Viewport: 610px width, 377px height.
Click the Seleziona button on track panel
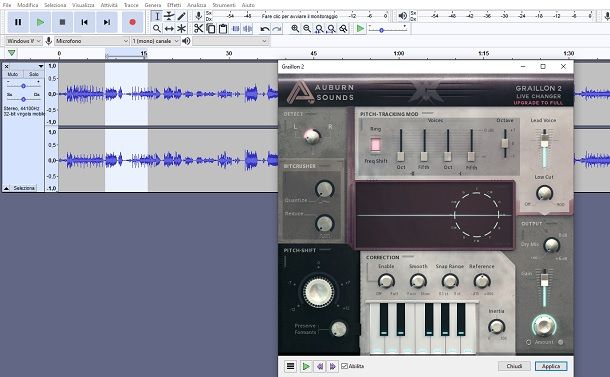(24, 188)
